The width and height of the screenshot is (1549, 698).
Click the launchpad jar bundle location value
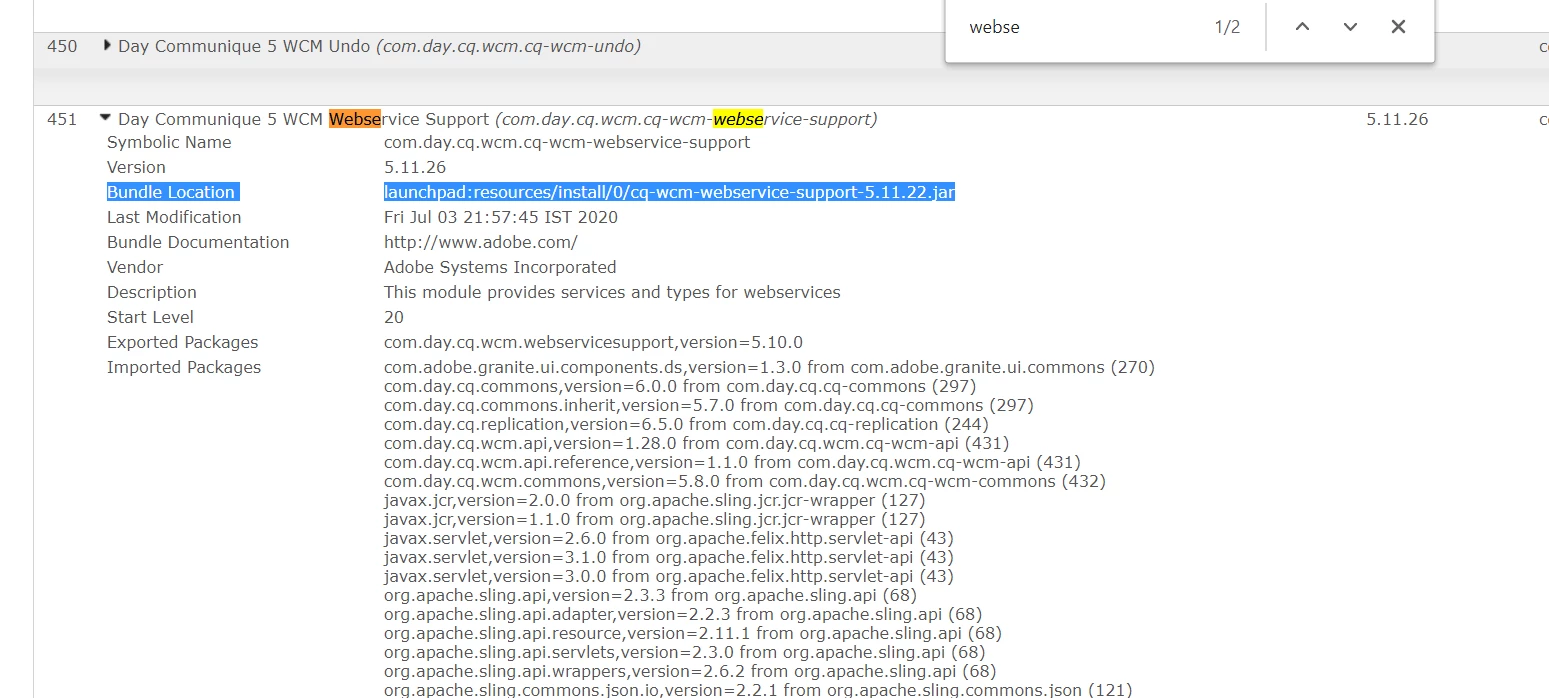pyautogui.click(x=669, y=192)
